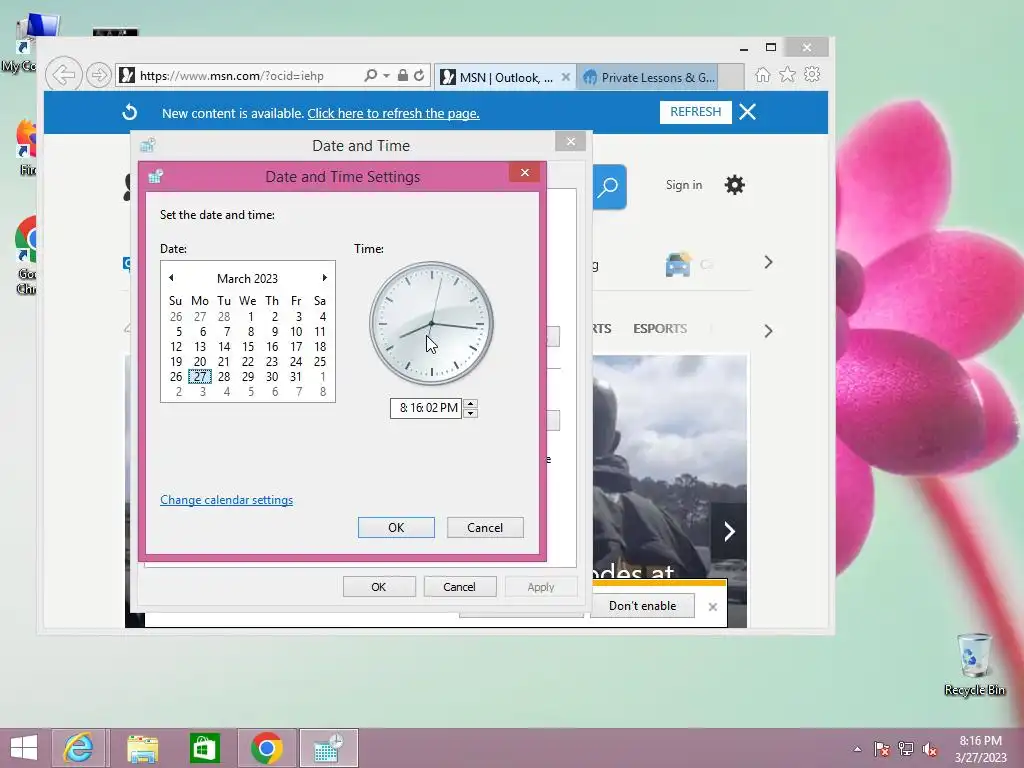Open File Explorer from taskbar
Image resolution: width=1024 pixels, height=768 pixels.
(x=142, y=748)
